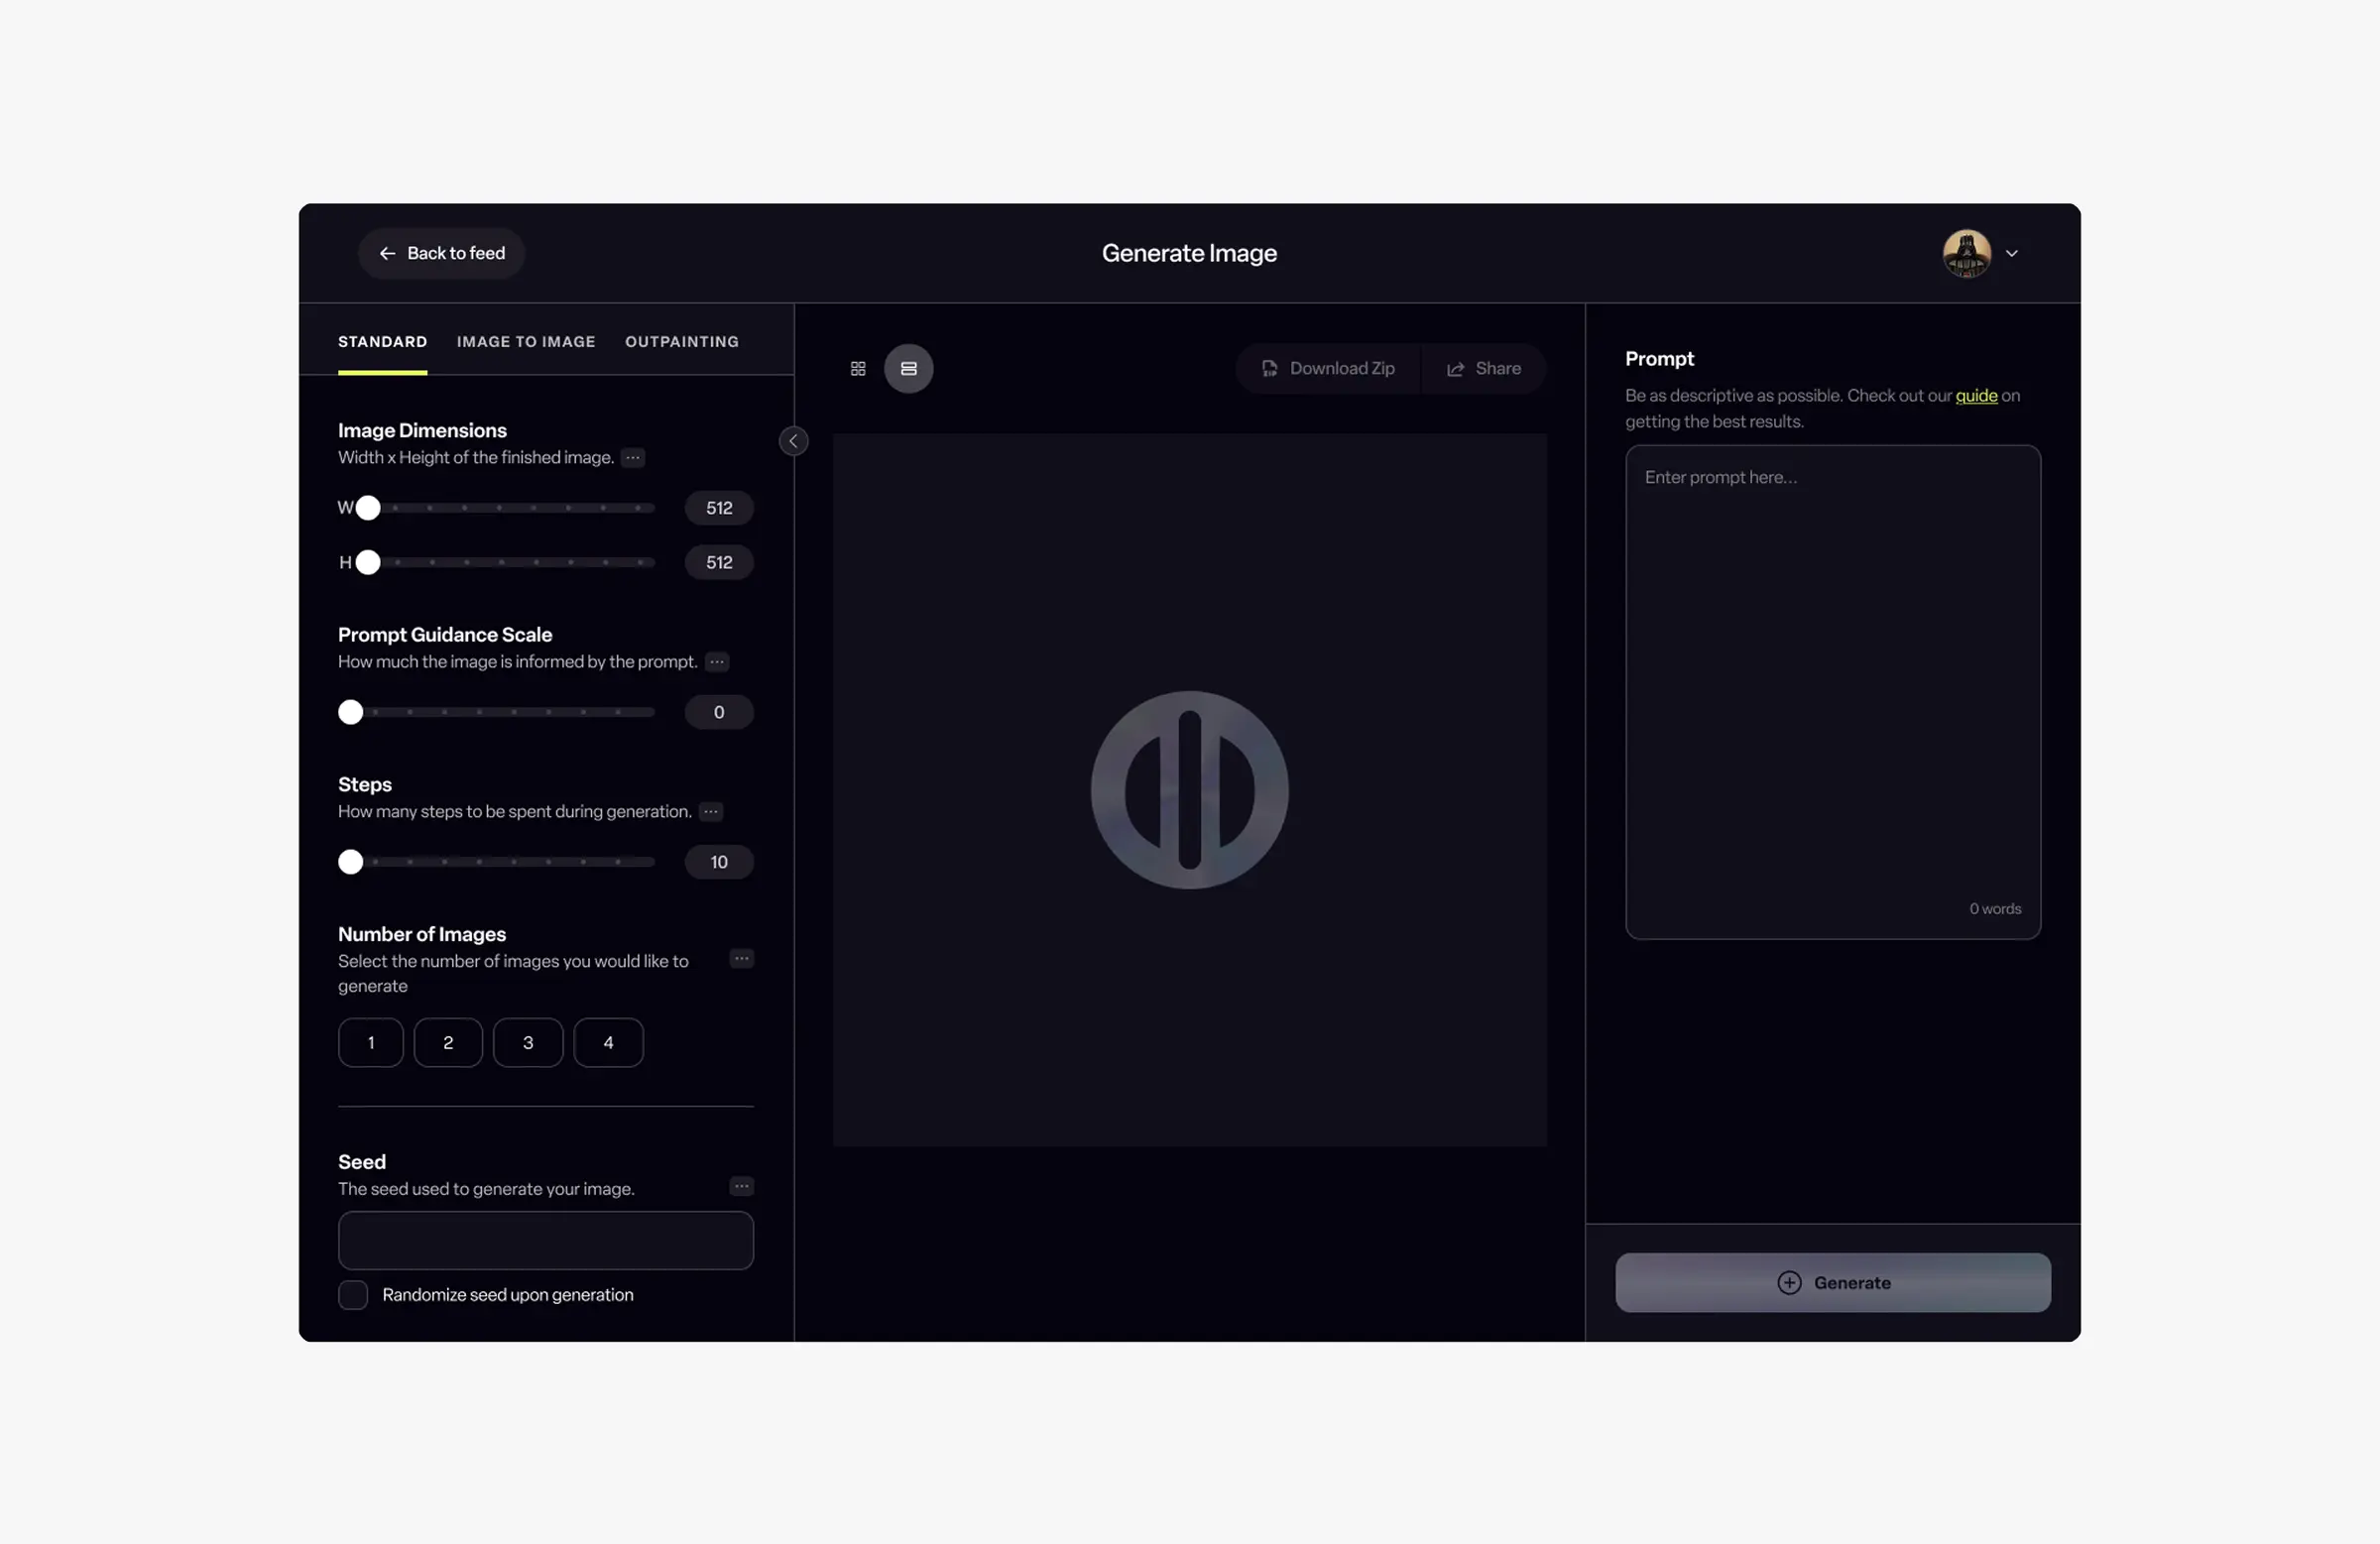Collapse the left settings panel
The width and height of the screenshot is (2380, 1544).
click(793, 441)
